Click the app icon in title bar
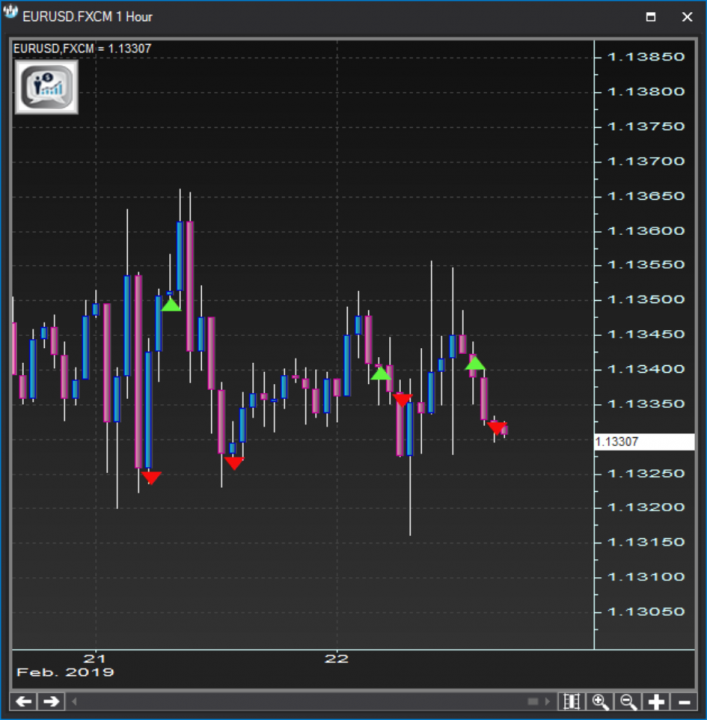The image size is (707, 720). 10,13
